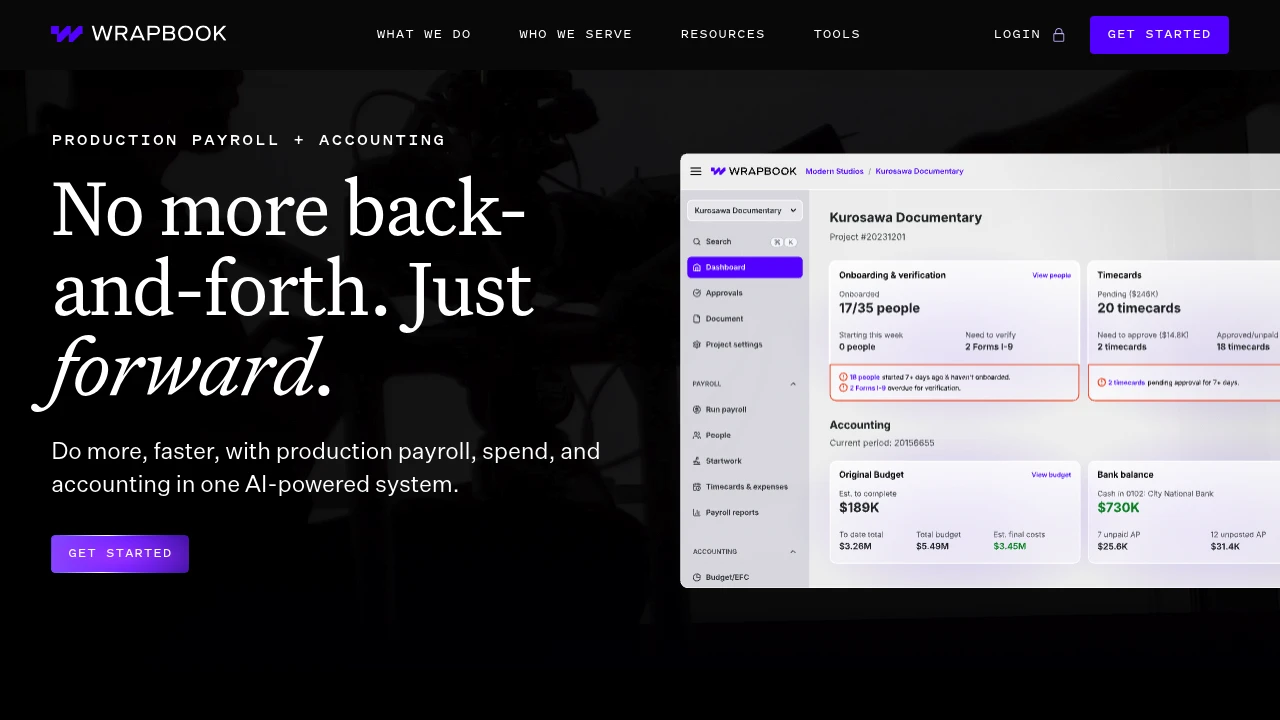Click Timecards & expenses label in sidebar
Viewport: 1280px width, 720px height.
pyautogui.click(x=747, y=487)
